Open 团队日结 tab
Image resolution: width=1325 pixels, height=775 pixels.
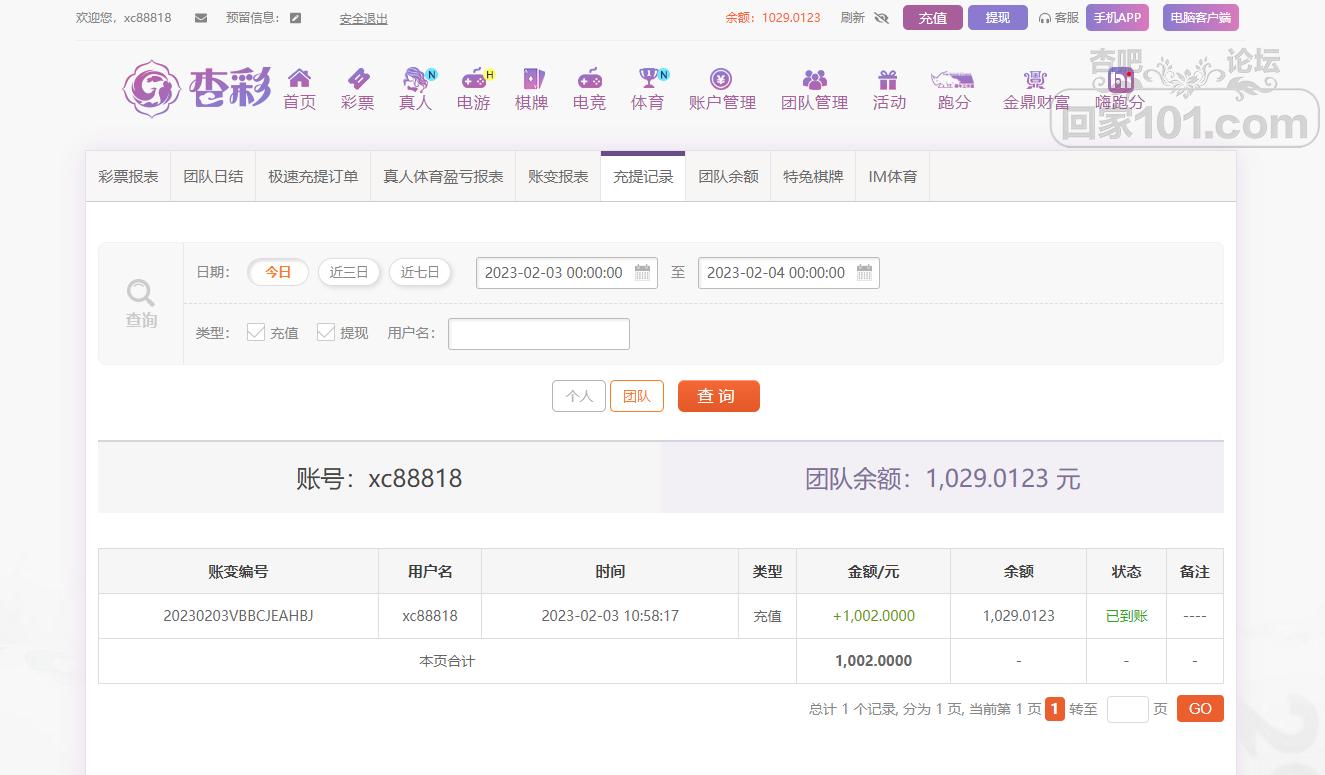(x=213, y=177)
